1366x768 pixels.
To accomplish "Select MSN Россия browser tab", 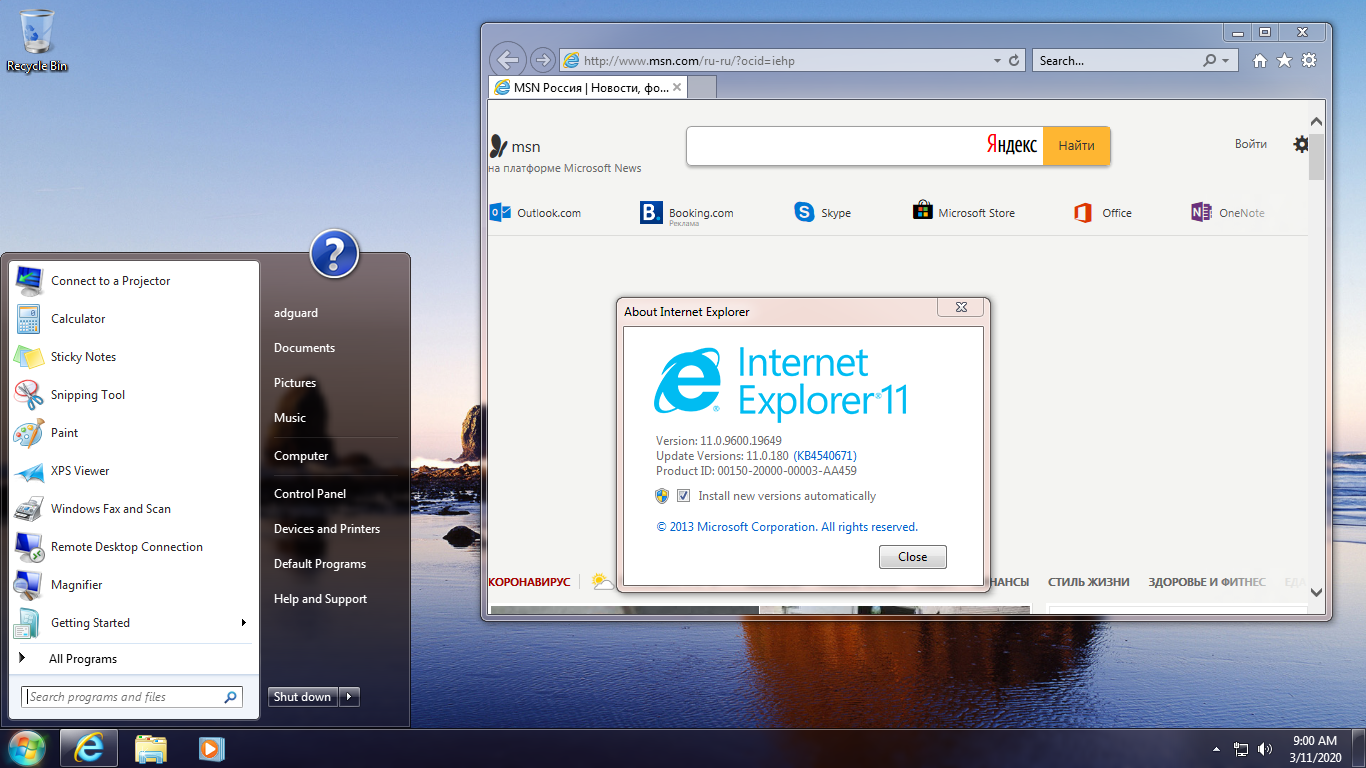I will (588, 88).
